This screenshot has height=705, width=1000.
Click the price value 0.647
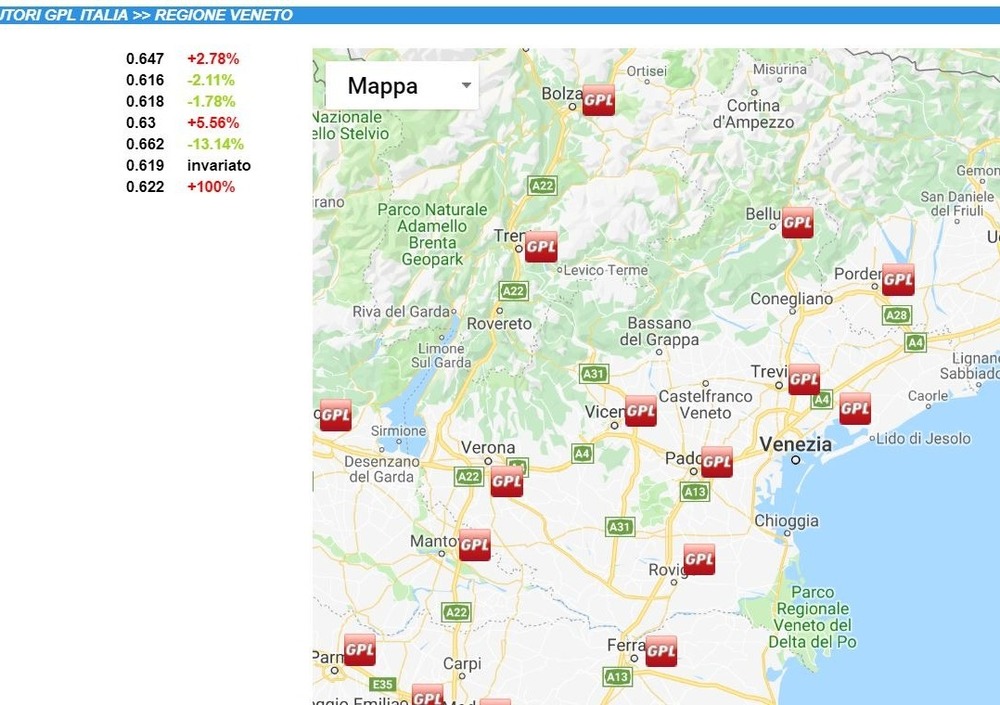145,59
